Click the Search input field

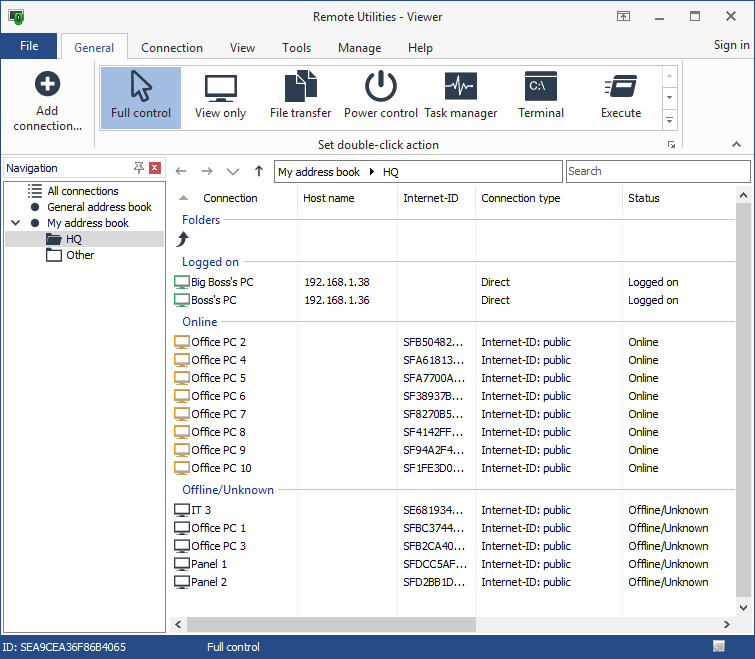[x=658, y=171]
